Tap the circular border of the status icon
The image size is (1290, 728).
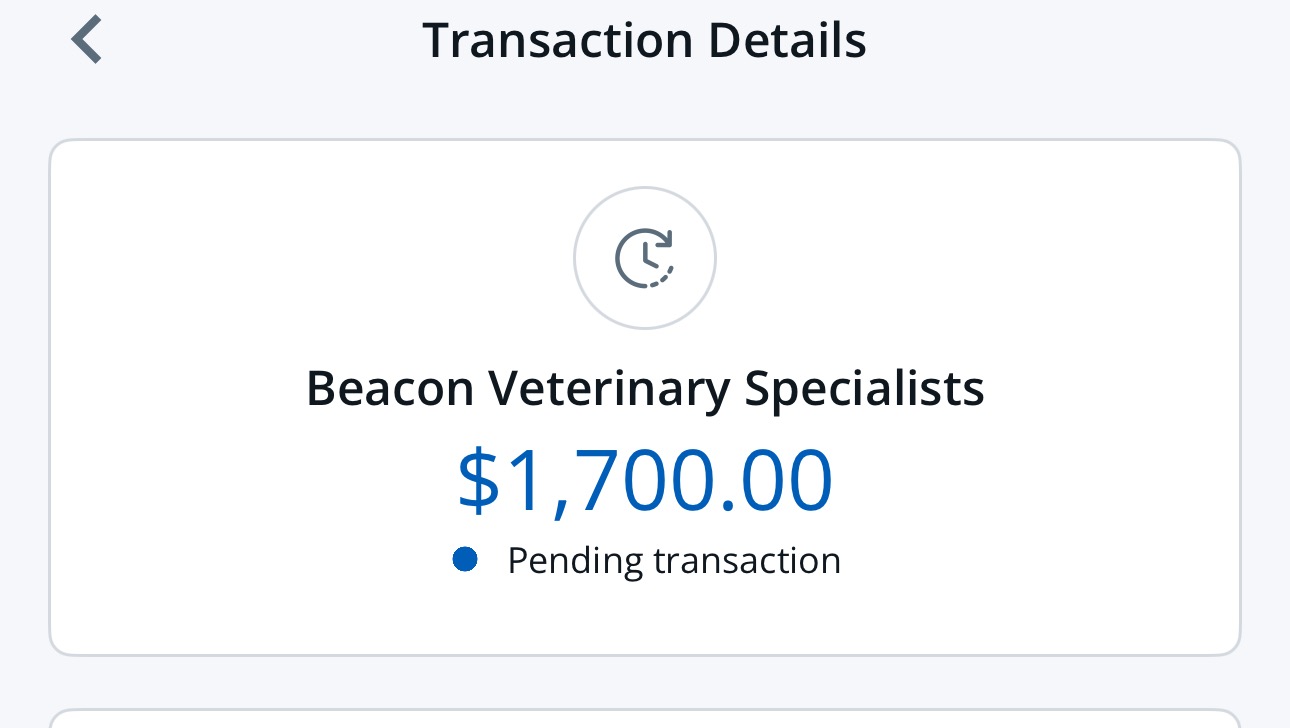576,258
